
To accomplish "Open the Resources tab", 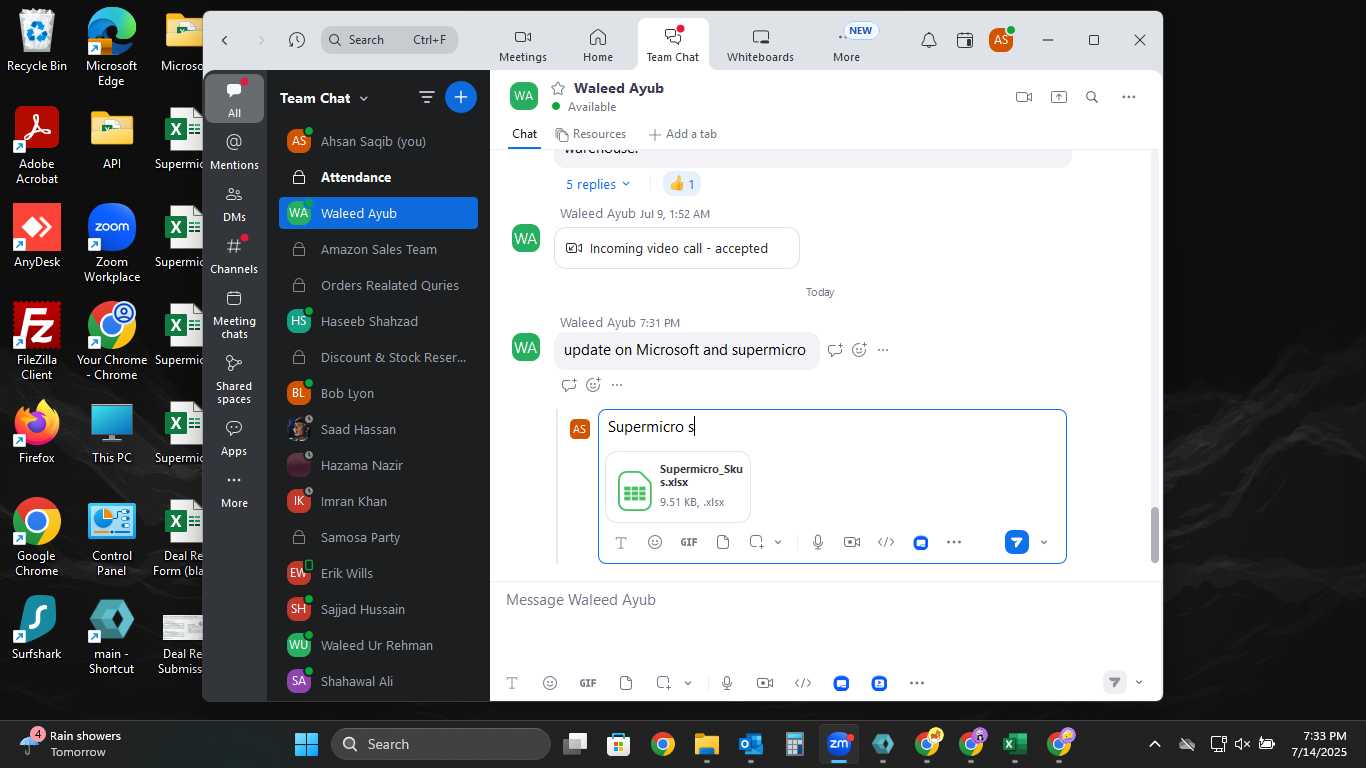I will pos(591,134).
